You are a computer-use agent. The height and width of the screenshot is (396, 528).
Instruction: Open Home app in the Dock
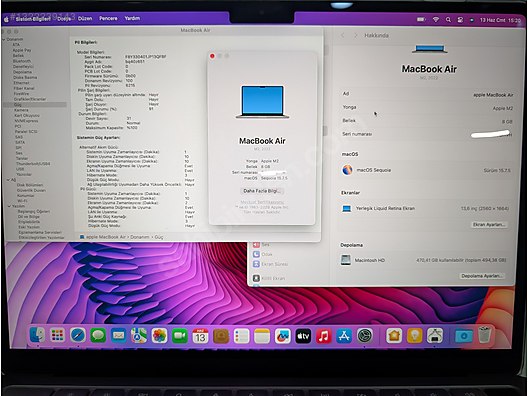click(x=394, y=335)
